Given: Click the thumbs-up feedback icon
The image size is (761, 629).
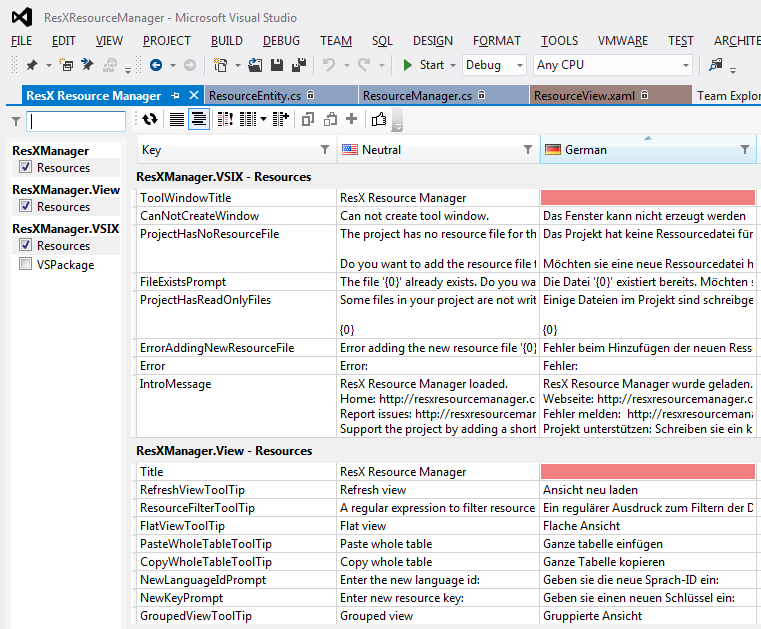Looking at the screenshot, I should [x=379, y=119].
